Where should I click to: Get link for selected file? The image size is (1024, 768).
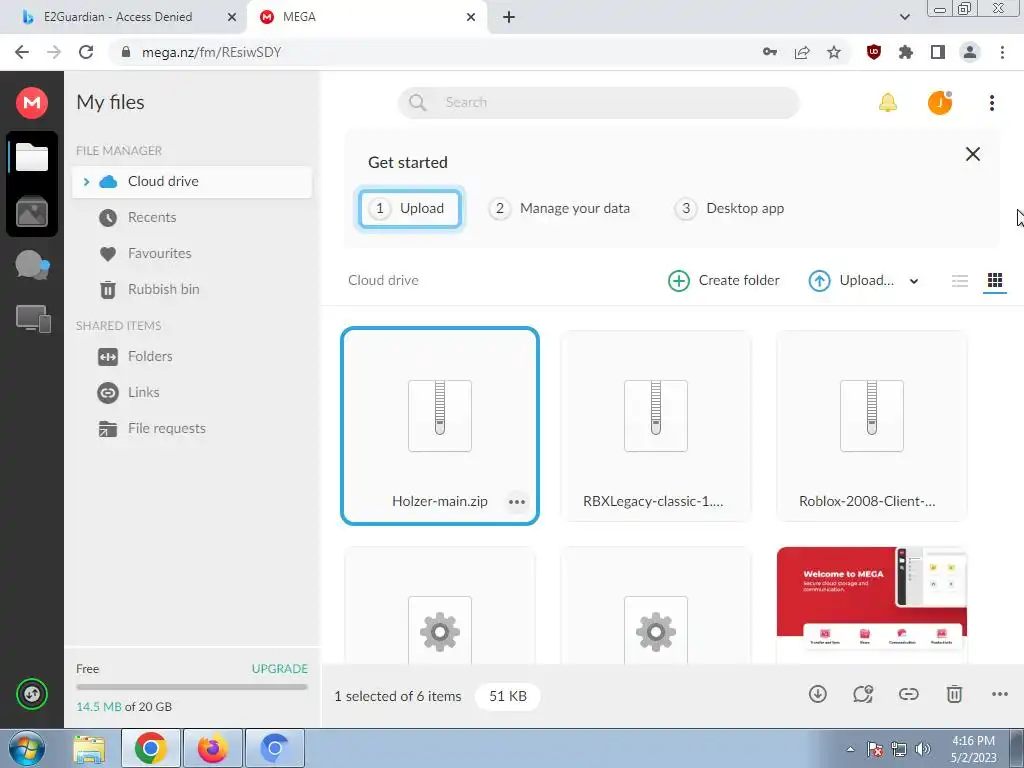coord(908,694)
